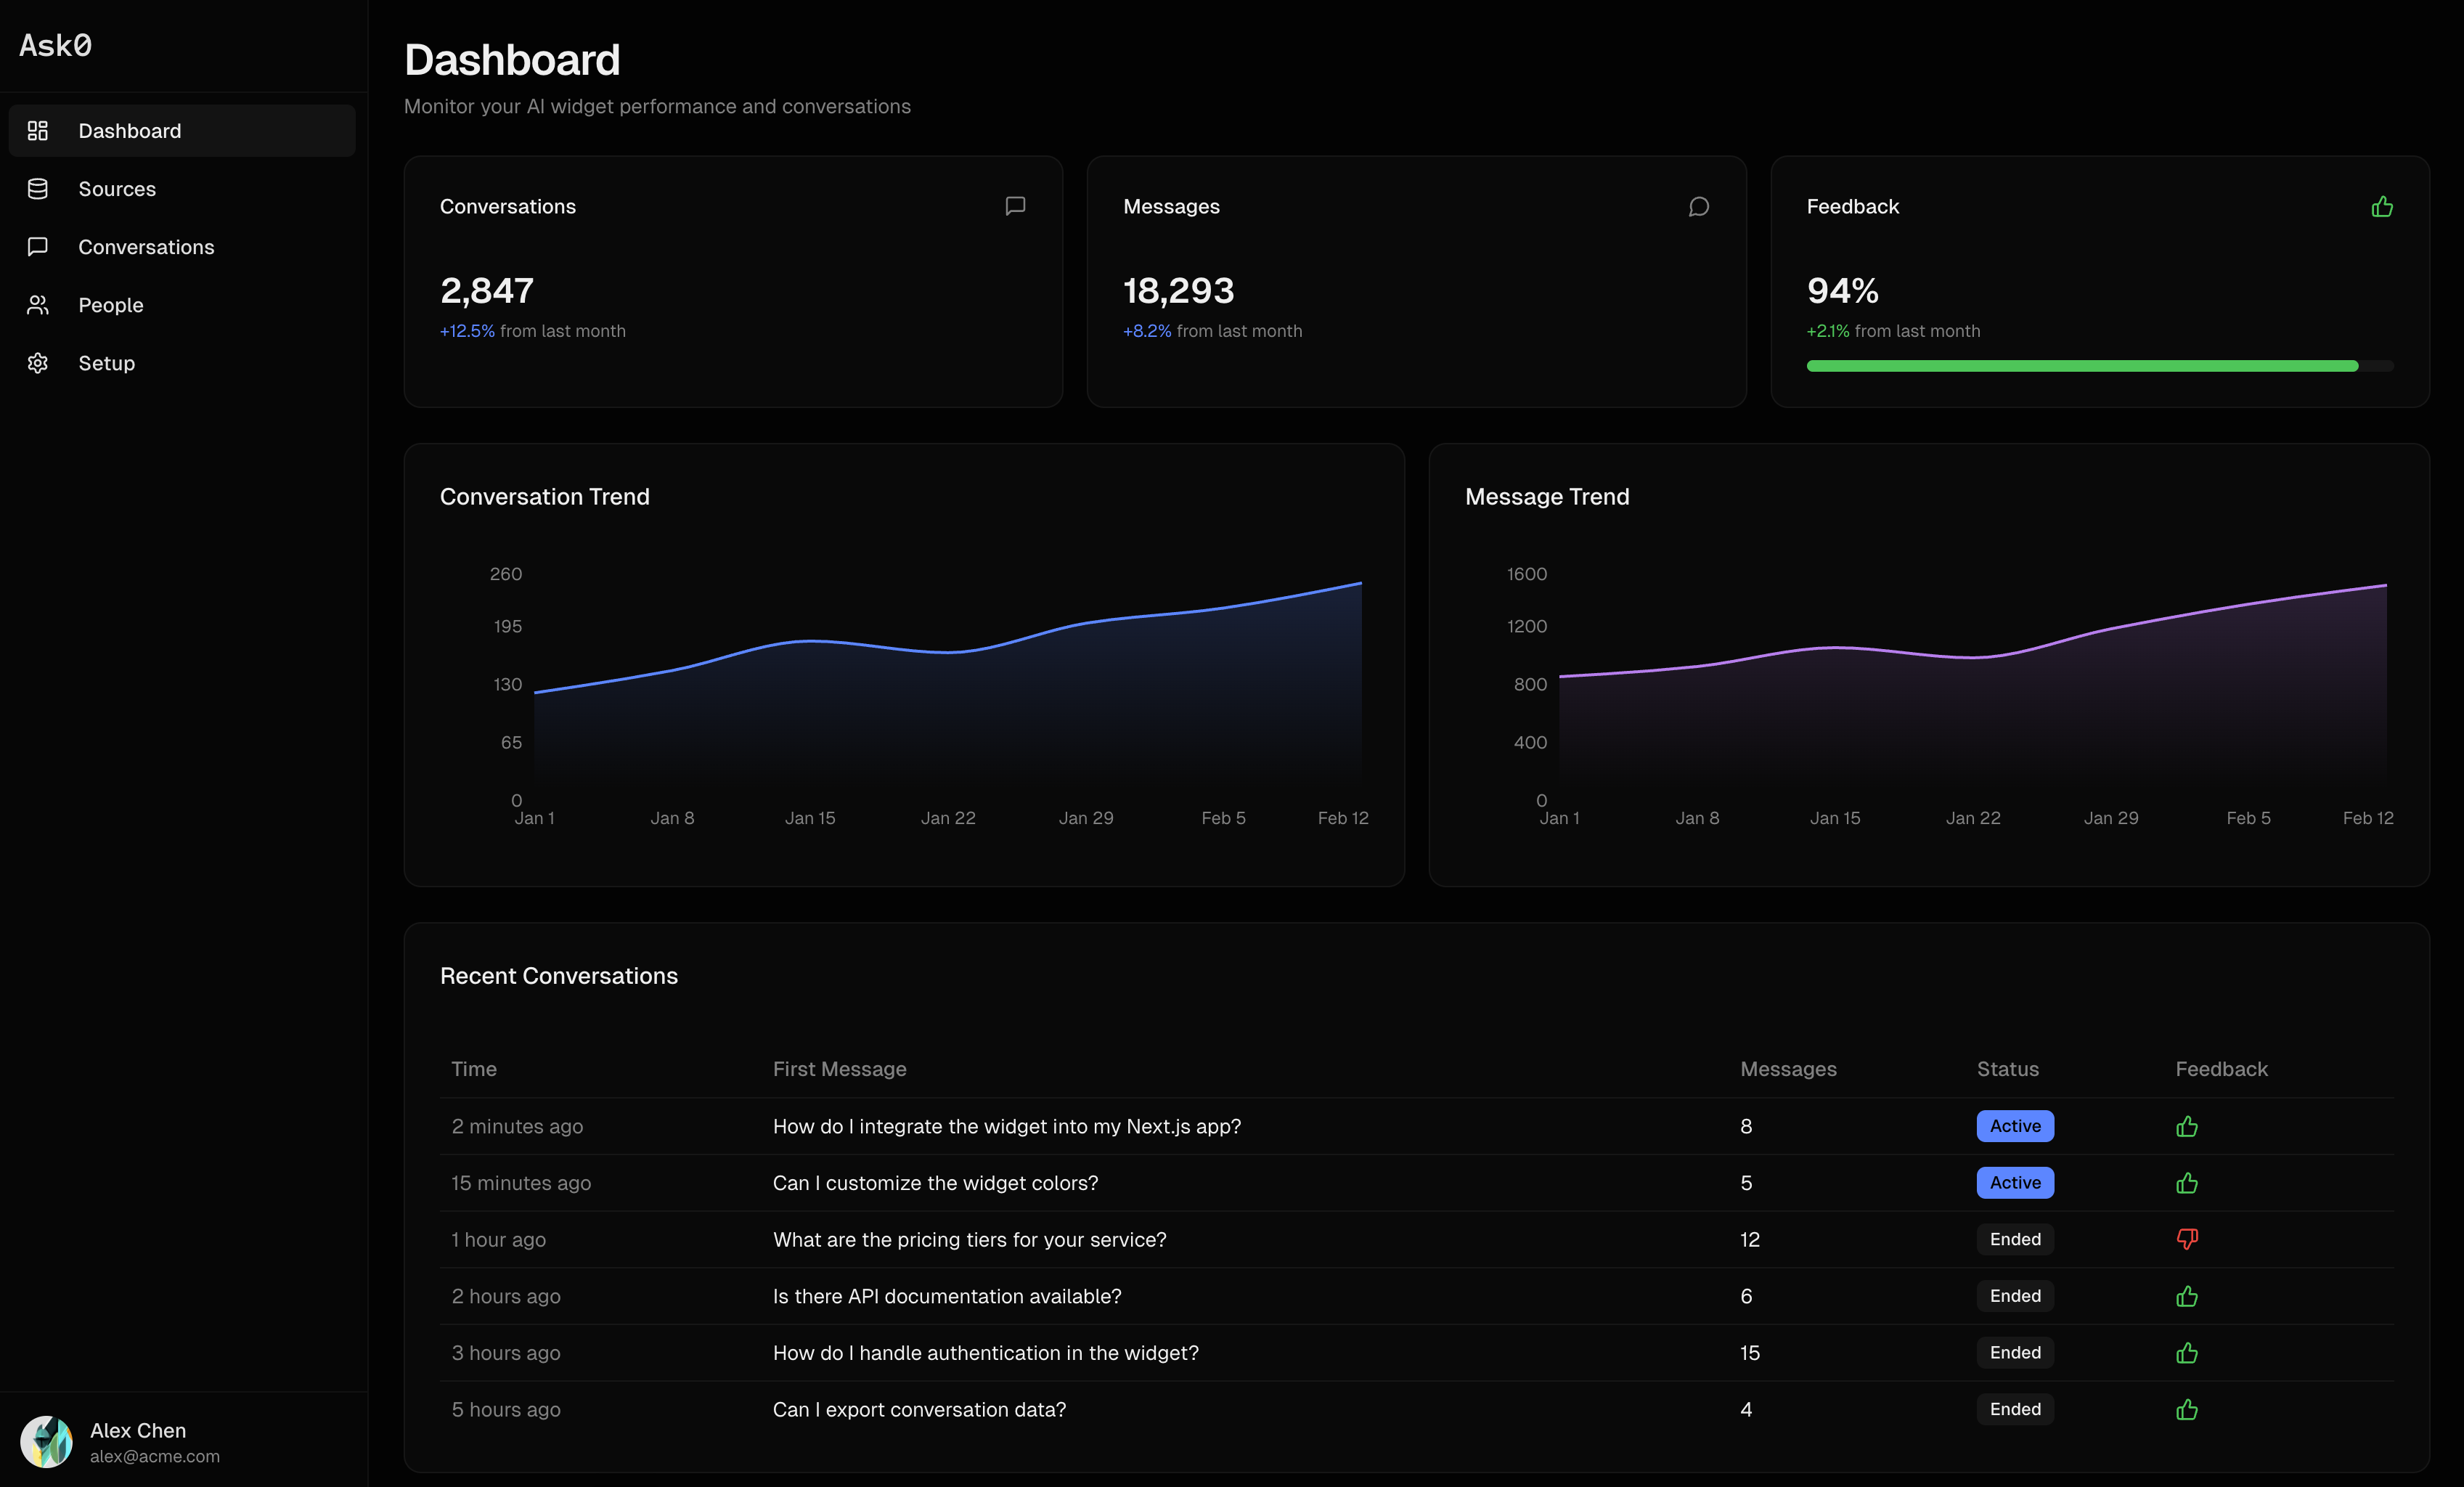Click the Dashboard grid icon in sidebar
2464x1487 pixels.
37,130
